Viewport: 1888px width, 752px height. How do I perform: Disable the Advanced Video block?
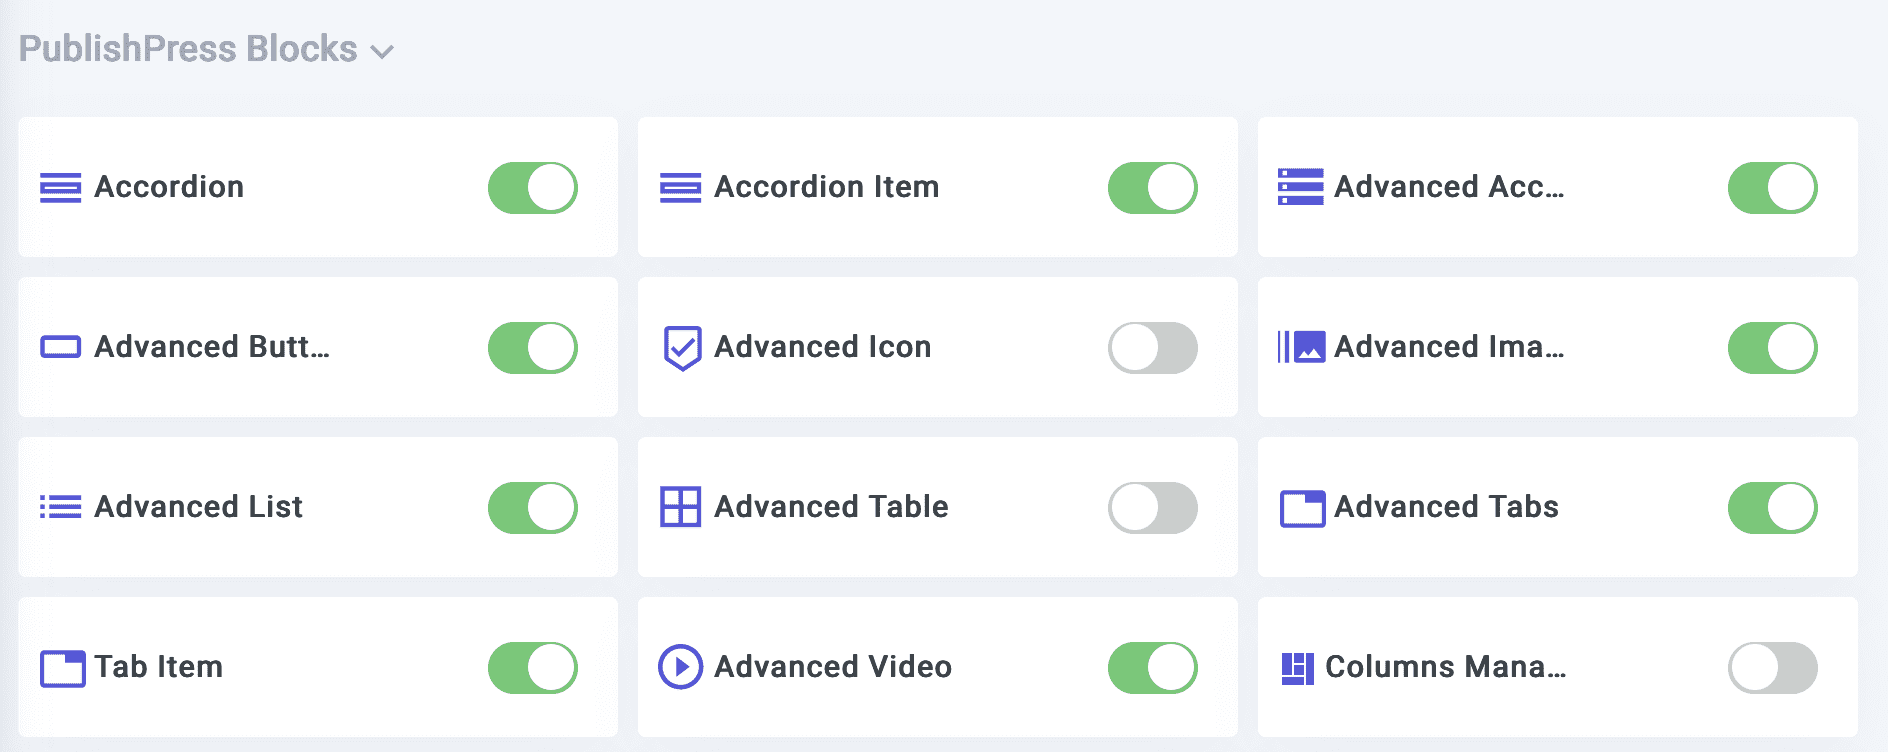pyautogui.click(x=1153, y=667)
